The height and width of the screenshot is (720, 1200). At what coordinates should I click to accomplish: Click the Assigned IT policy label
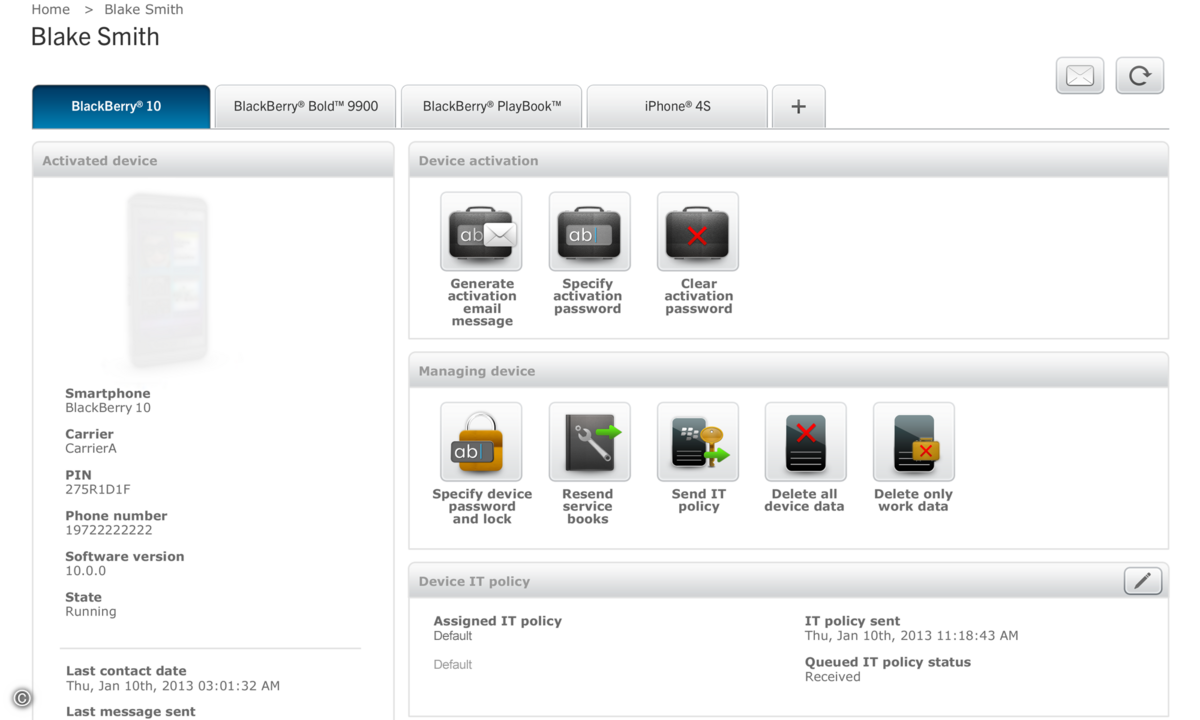coord(498,621)
